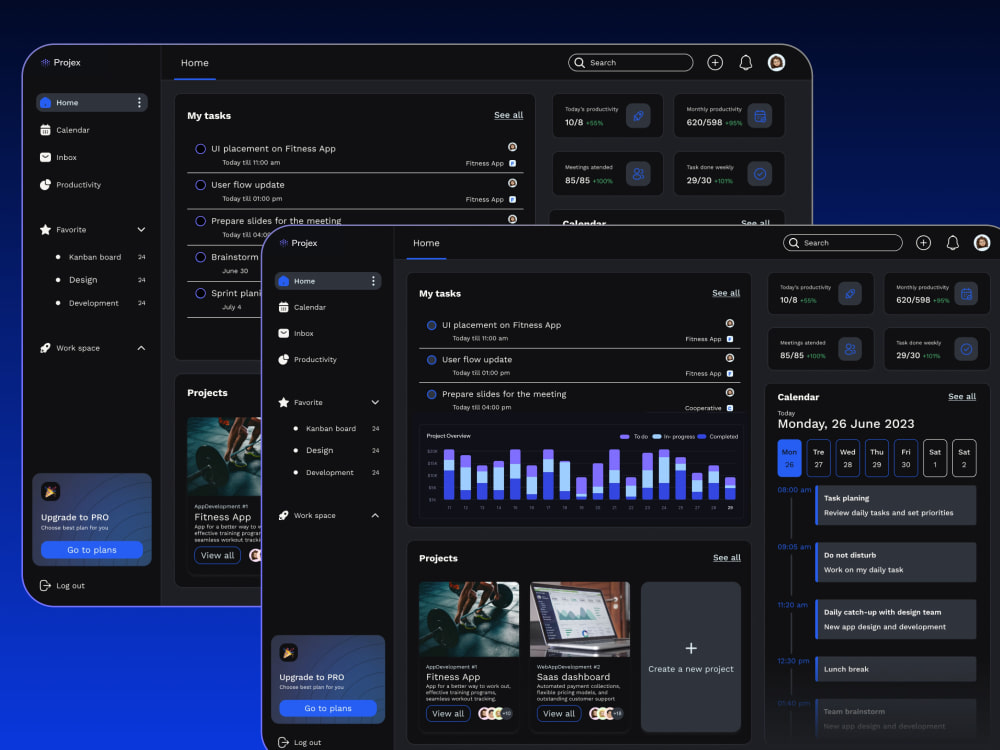Click Inbox envelope icon in back window sidebar
Viewport: 1000px width, 750px height.
tap(45, 158)
